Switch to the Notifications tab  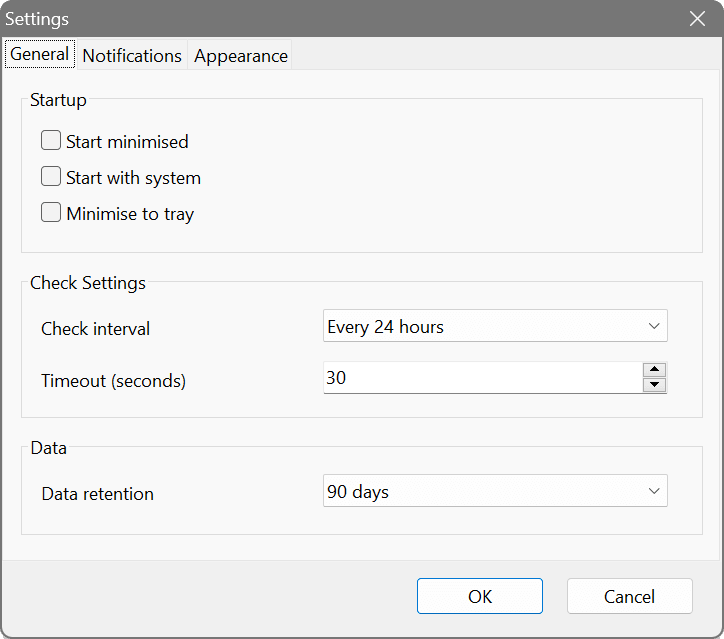(132, 55)
